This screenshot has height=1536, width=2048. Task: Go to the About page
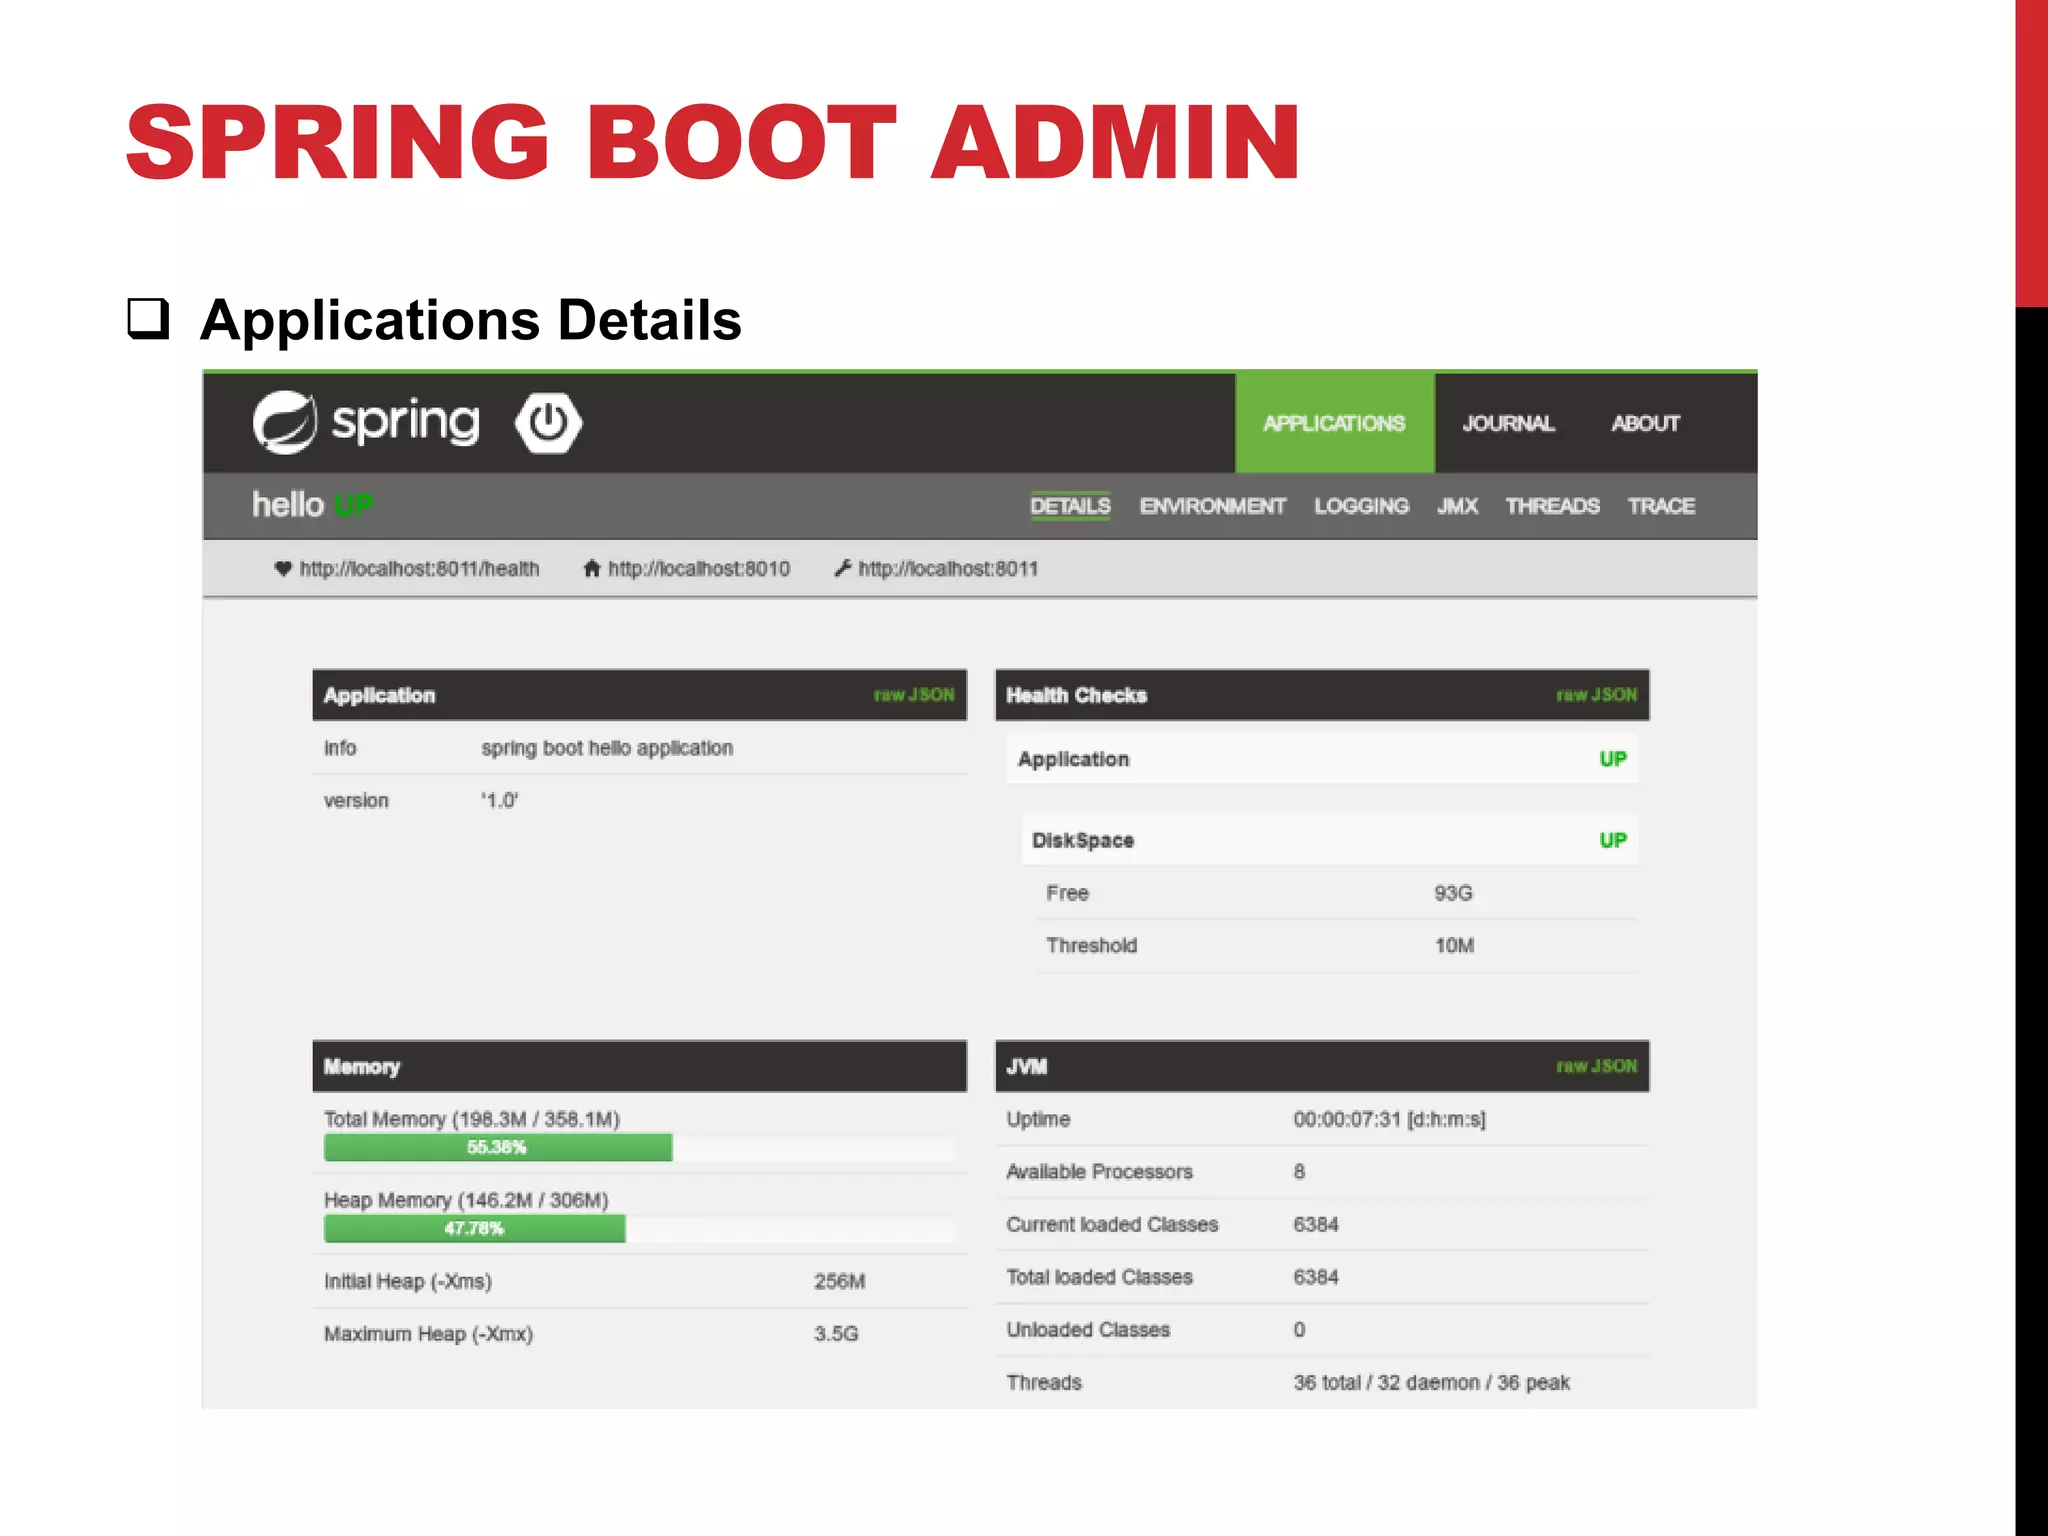(1645, 423)
